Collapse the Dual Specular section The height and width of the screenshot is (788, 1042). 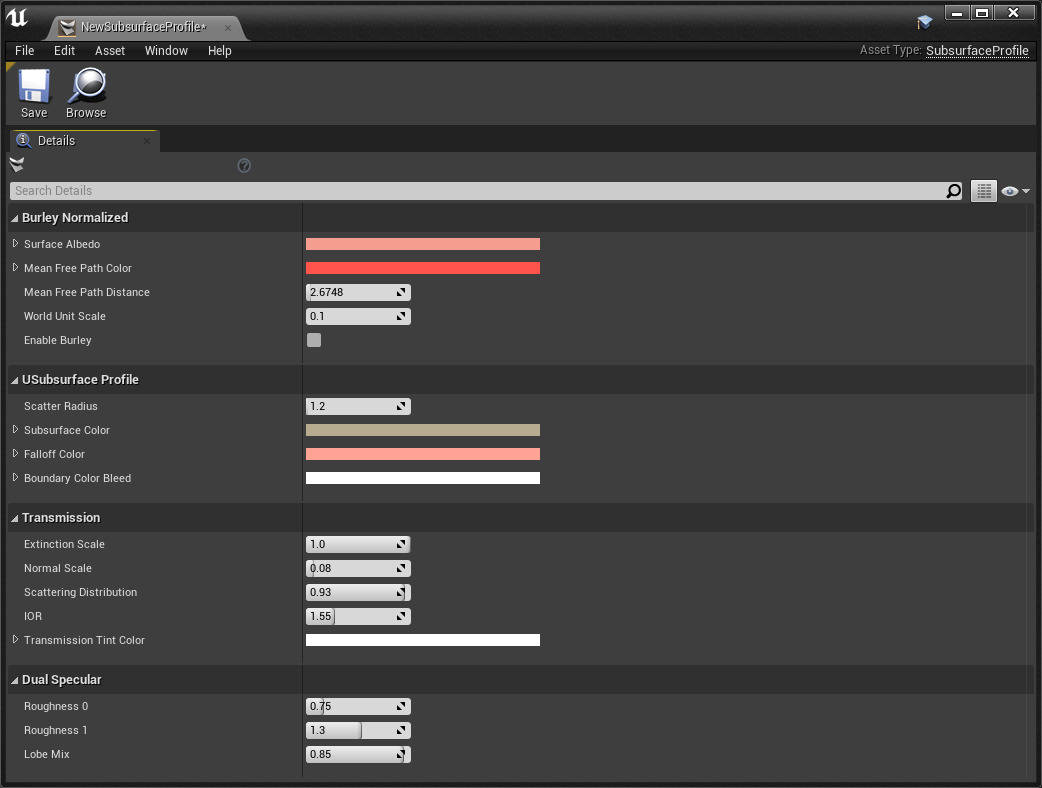click(x=15, y=681)
